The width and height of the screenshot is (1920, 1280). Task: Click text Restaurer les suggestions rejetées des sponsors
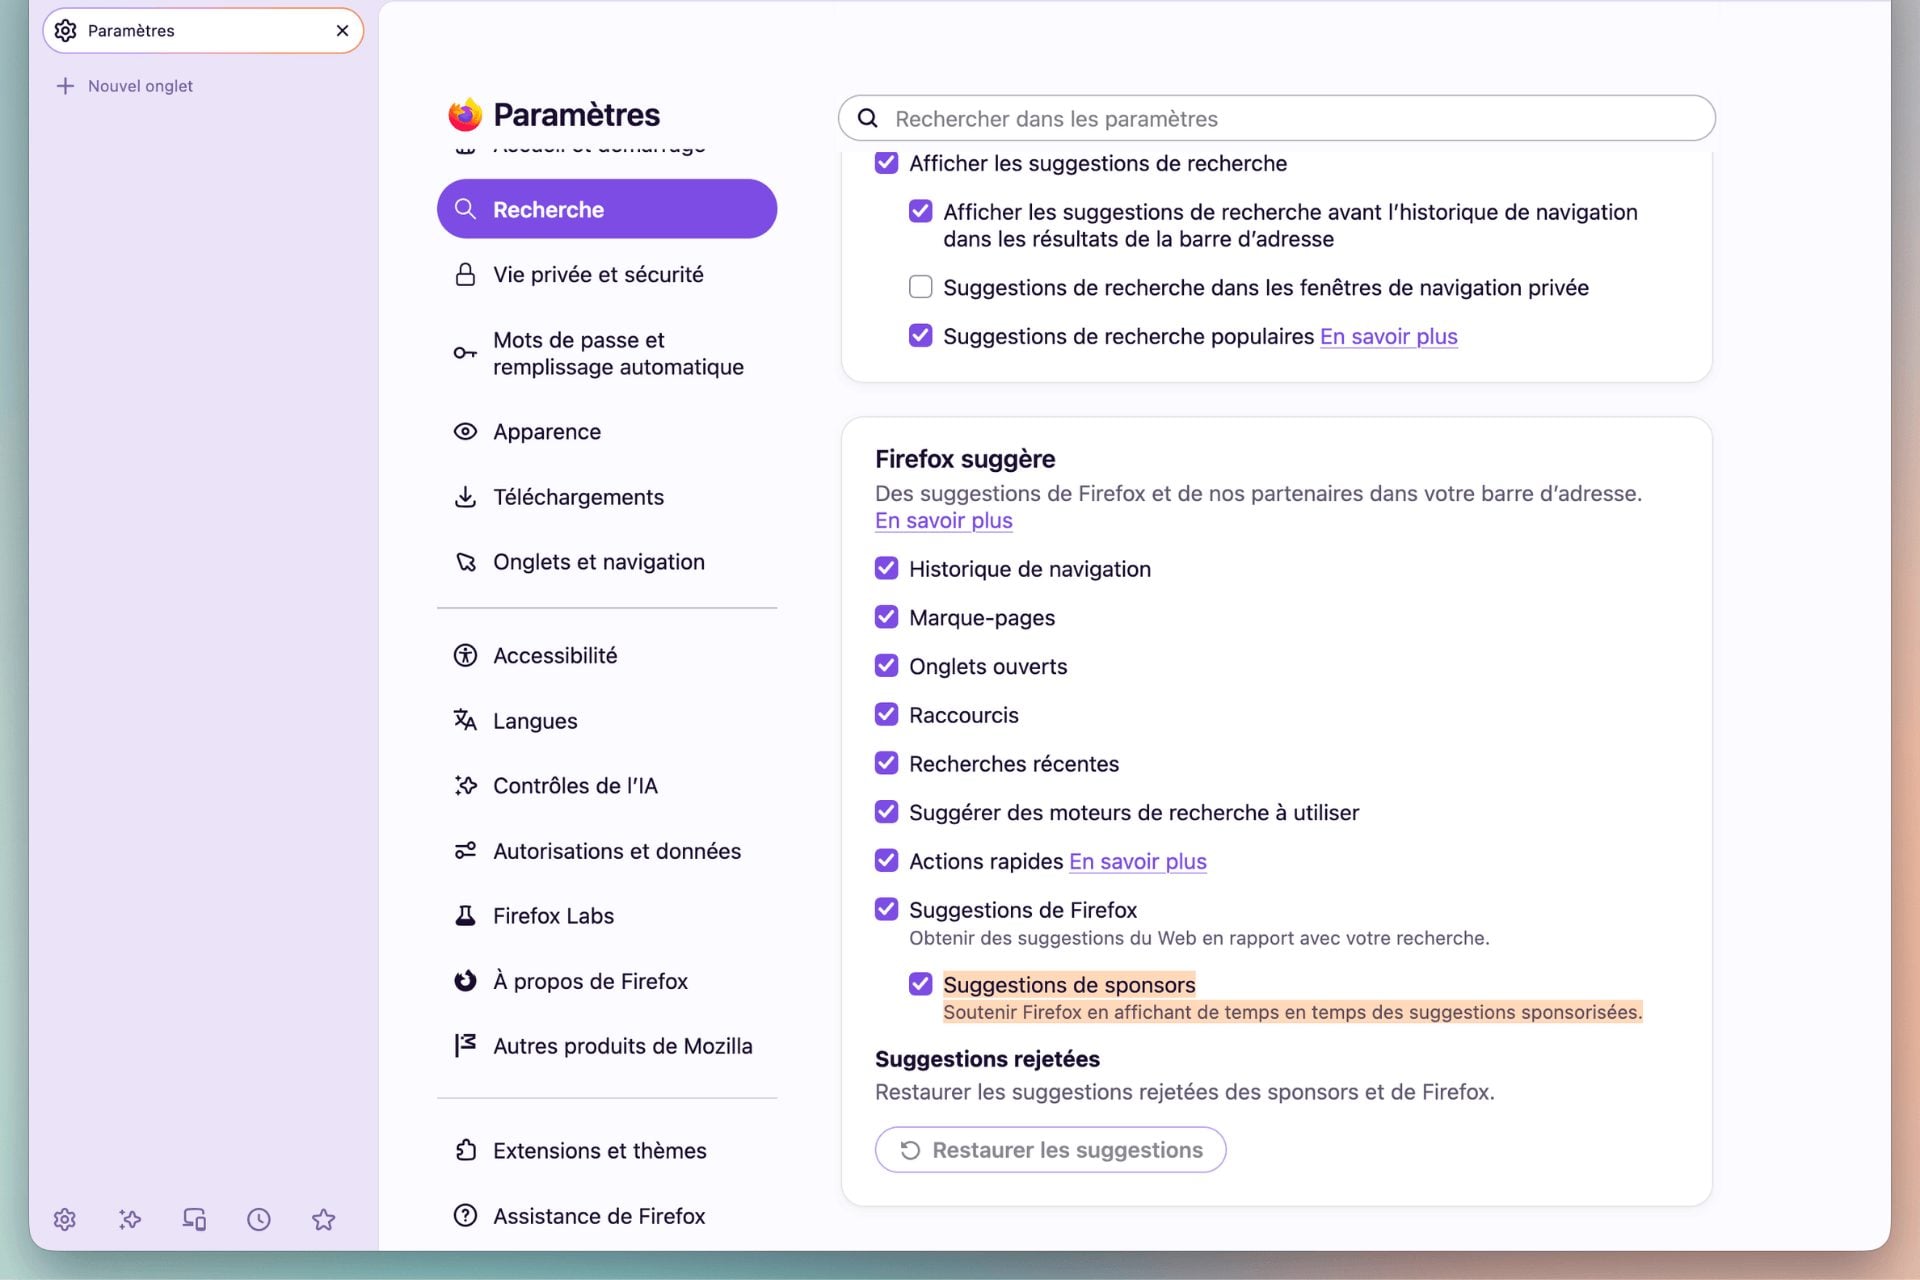pyautogui.click(x=1184, y=1092)
